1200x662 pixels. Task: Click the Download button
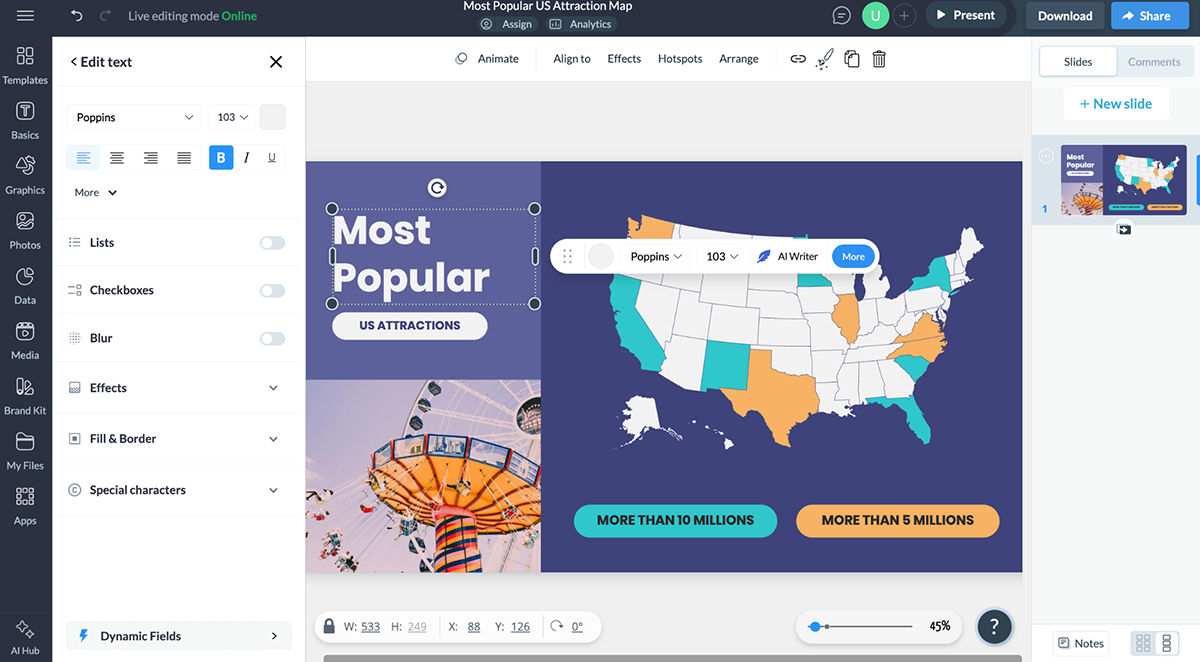tap(1065, 16)
